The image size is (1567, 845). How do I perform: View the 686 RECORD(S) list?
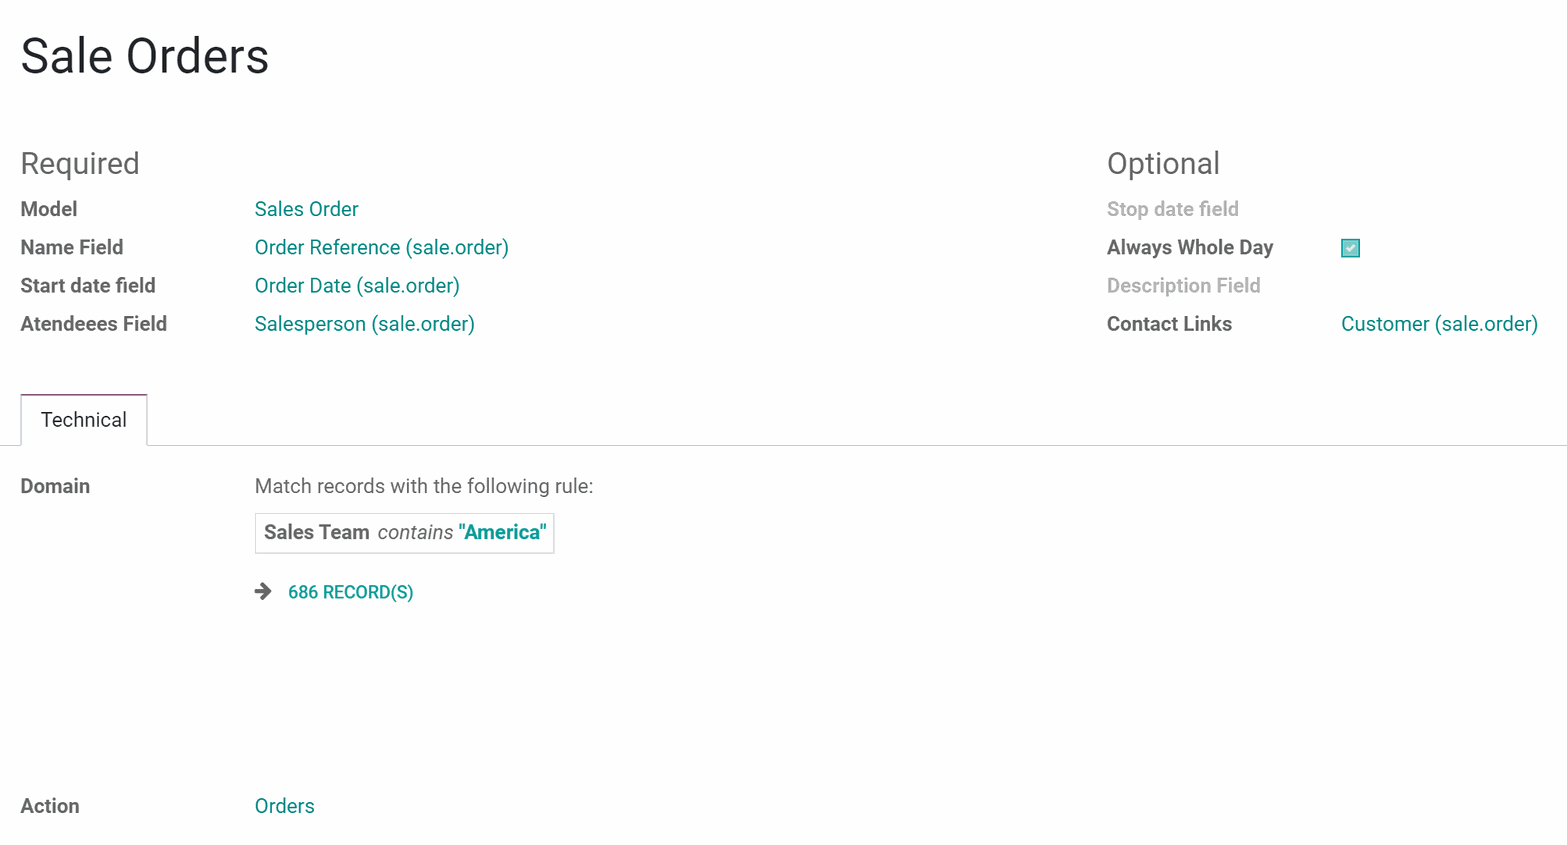[x=350, y=592]
